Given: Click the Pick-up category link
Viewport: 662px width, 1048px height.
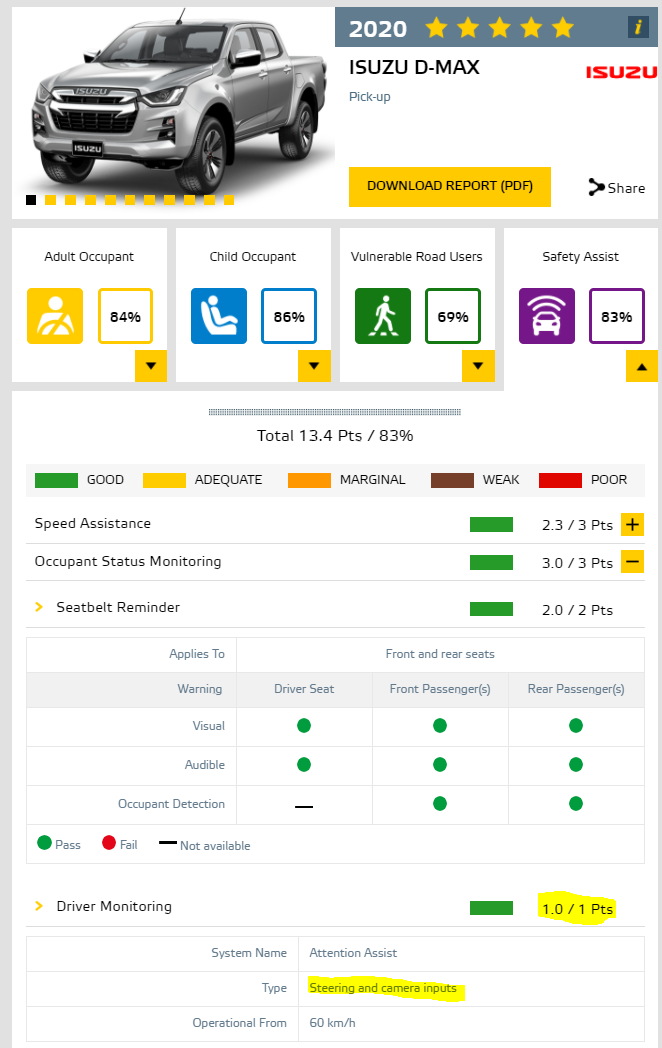Looking at the screenshot, I should tap(370, 97).
